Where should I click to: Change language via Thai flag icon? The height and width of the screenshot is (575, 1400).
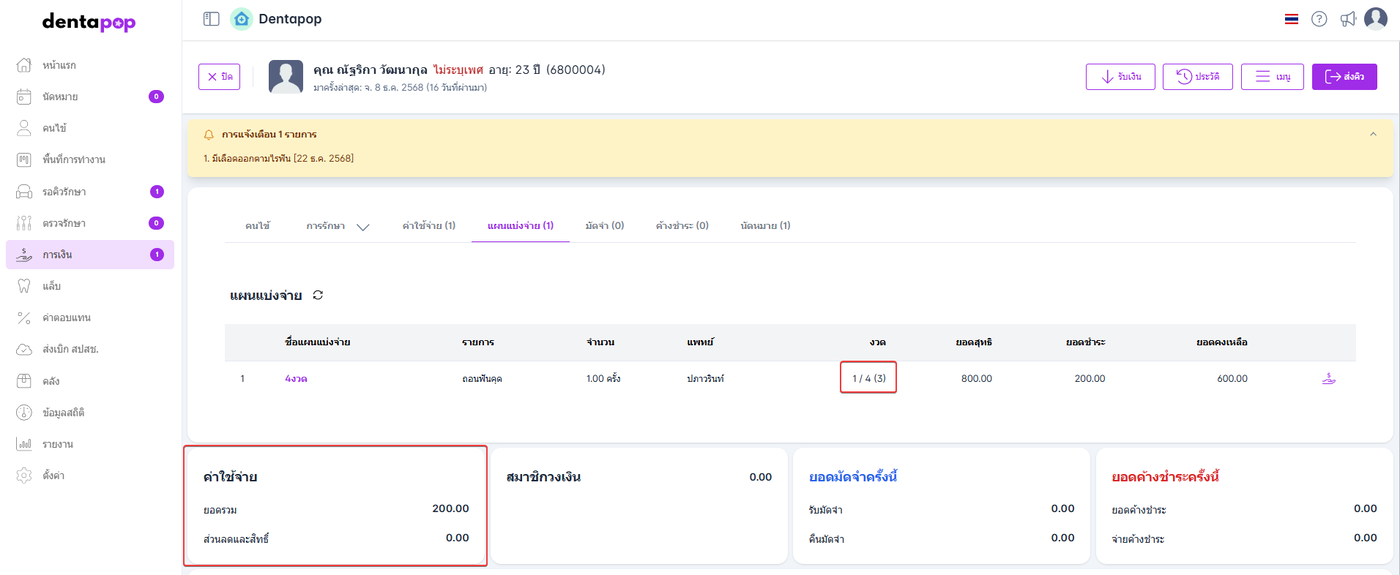click(x=1291, y=19)
